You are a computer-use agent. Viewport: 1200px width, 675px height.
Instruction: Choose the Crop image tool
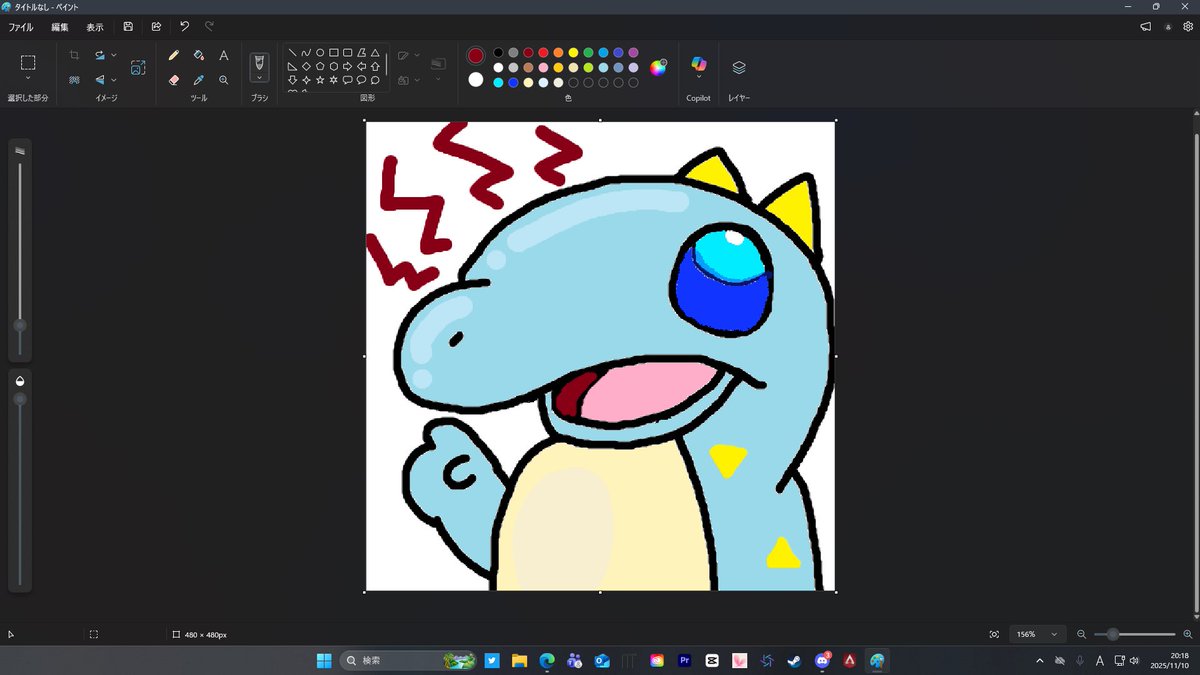point(74,56)
